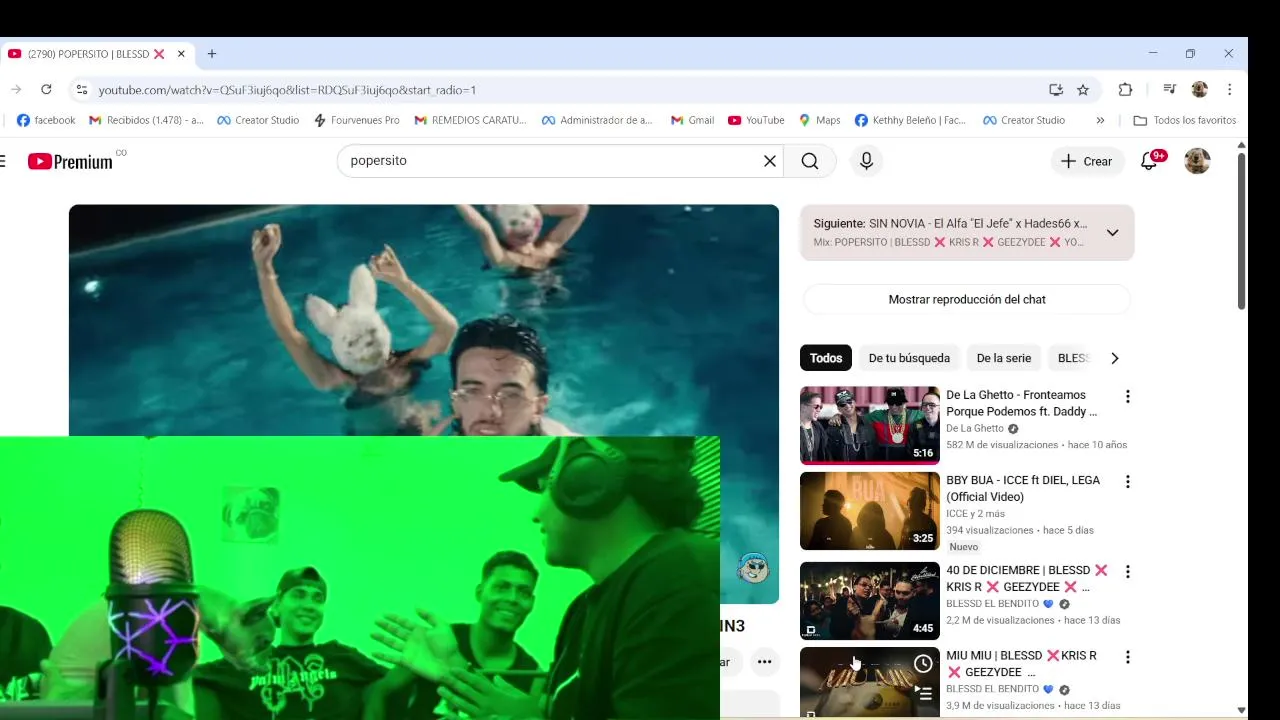
Task: Open BLESSD EL BENDITO channel under 40 DE DICIEMBRE
Action: [x=992, y=604]
